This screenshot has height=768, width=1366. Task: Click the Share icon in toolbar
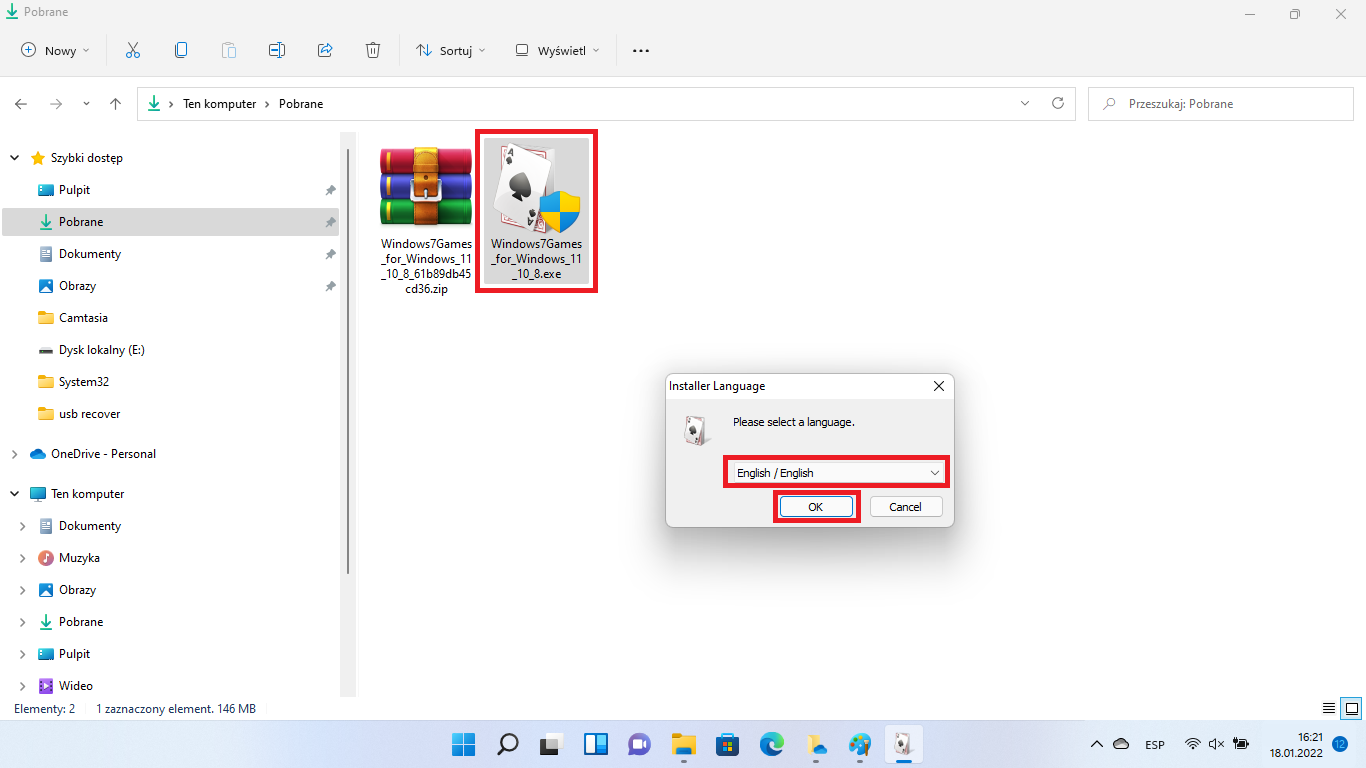tap(325, 50)
